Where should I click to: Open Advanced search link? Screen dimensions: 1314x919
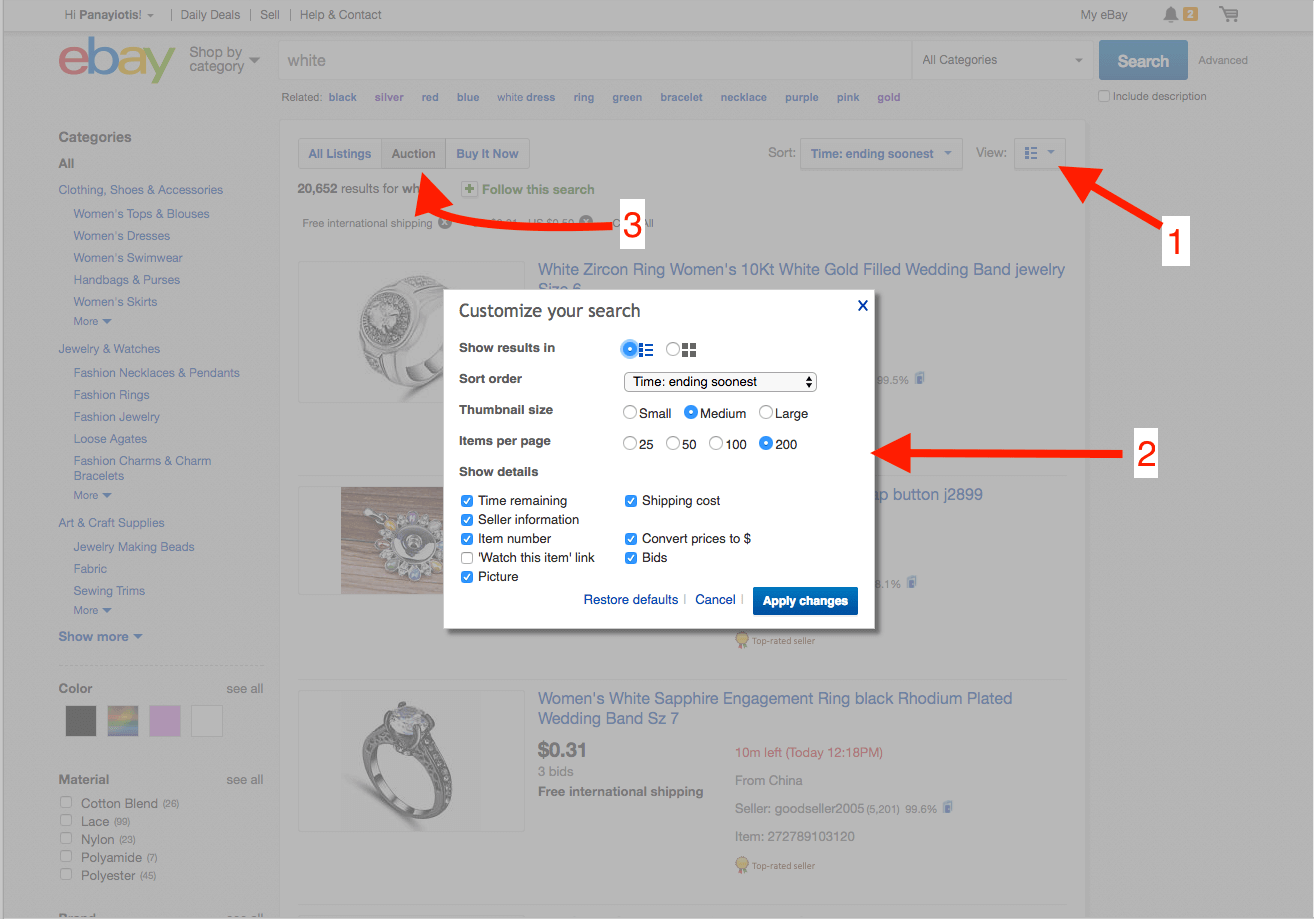click(1223, 60)
